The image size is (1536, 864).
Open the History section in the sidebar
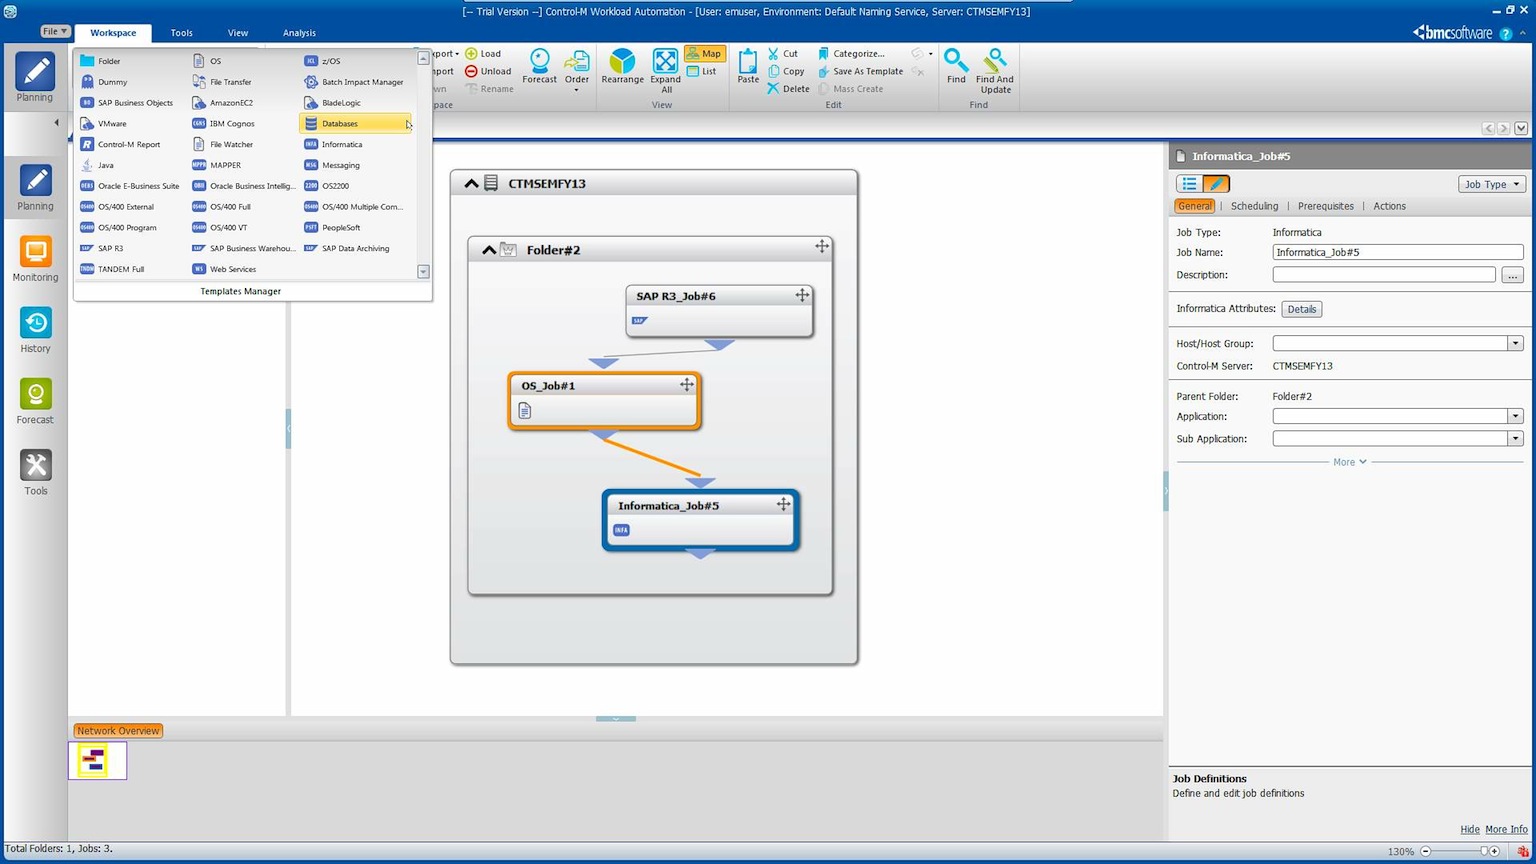[35, 330]
